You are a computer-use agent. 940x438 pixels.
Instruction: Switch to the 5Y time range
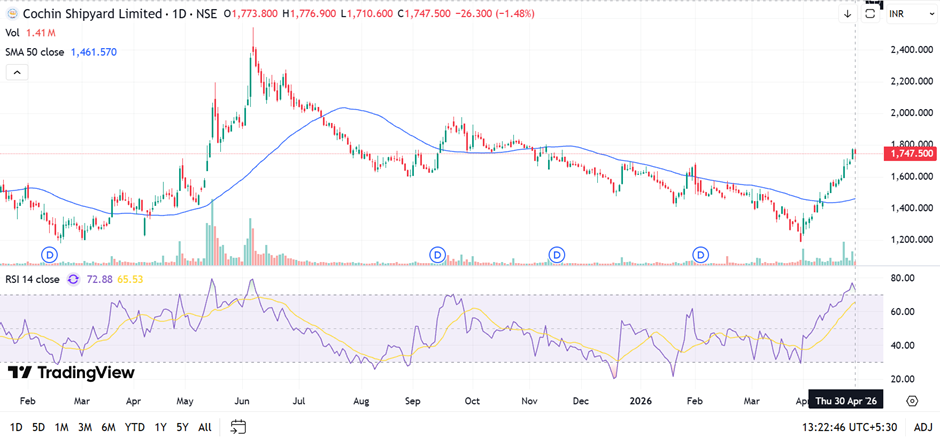pyautogui.click(x=181, y=427)
